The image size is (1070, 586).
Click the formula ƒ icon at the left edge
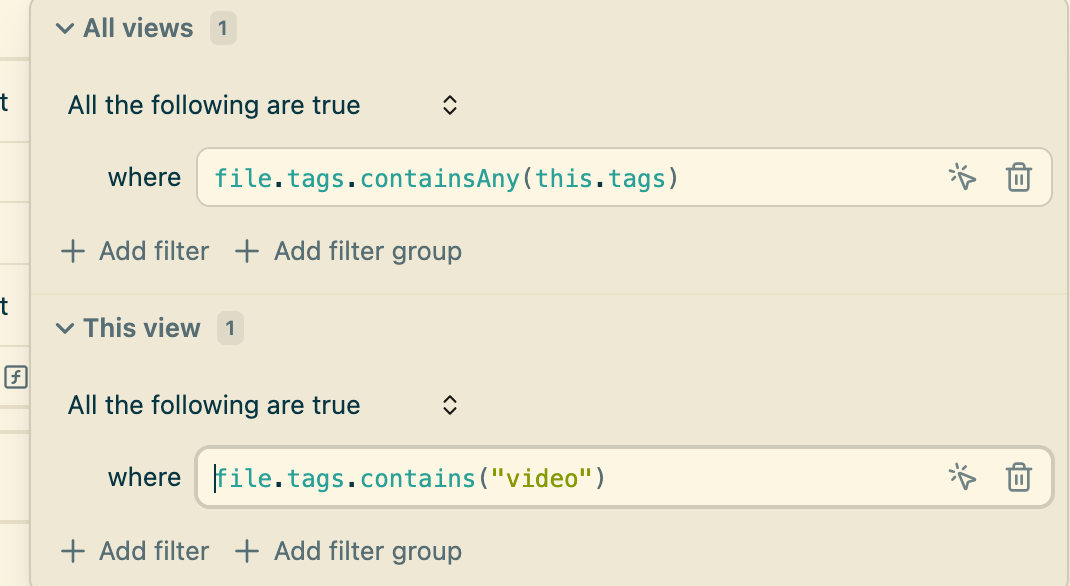[16, 377]
